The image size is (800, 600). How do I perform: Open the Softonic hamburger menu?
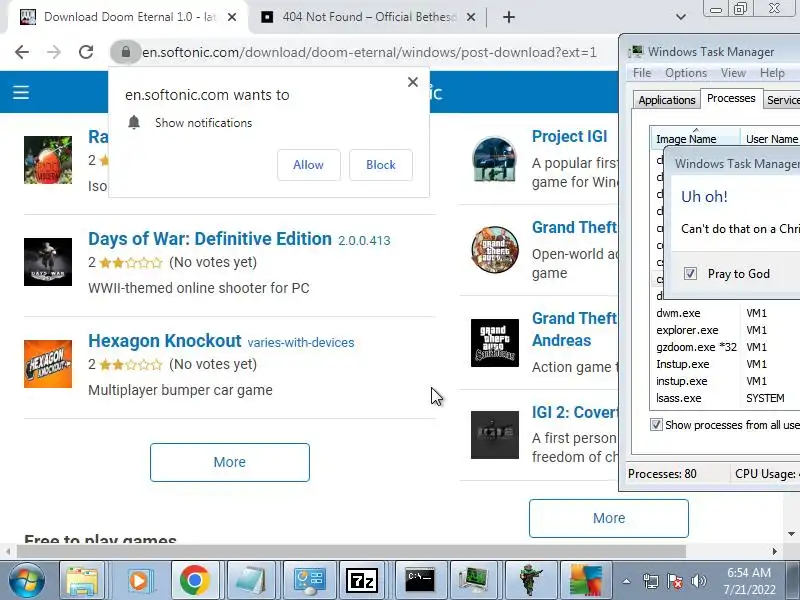click(x=21, y=92)
